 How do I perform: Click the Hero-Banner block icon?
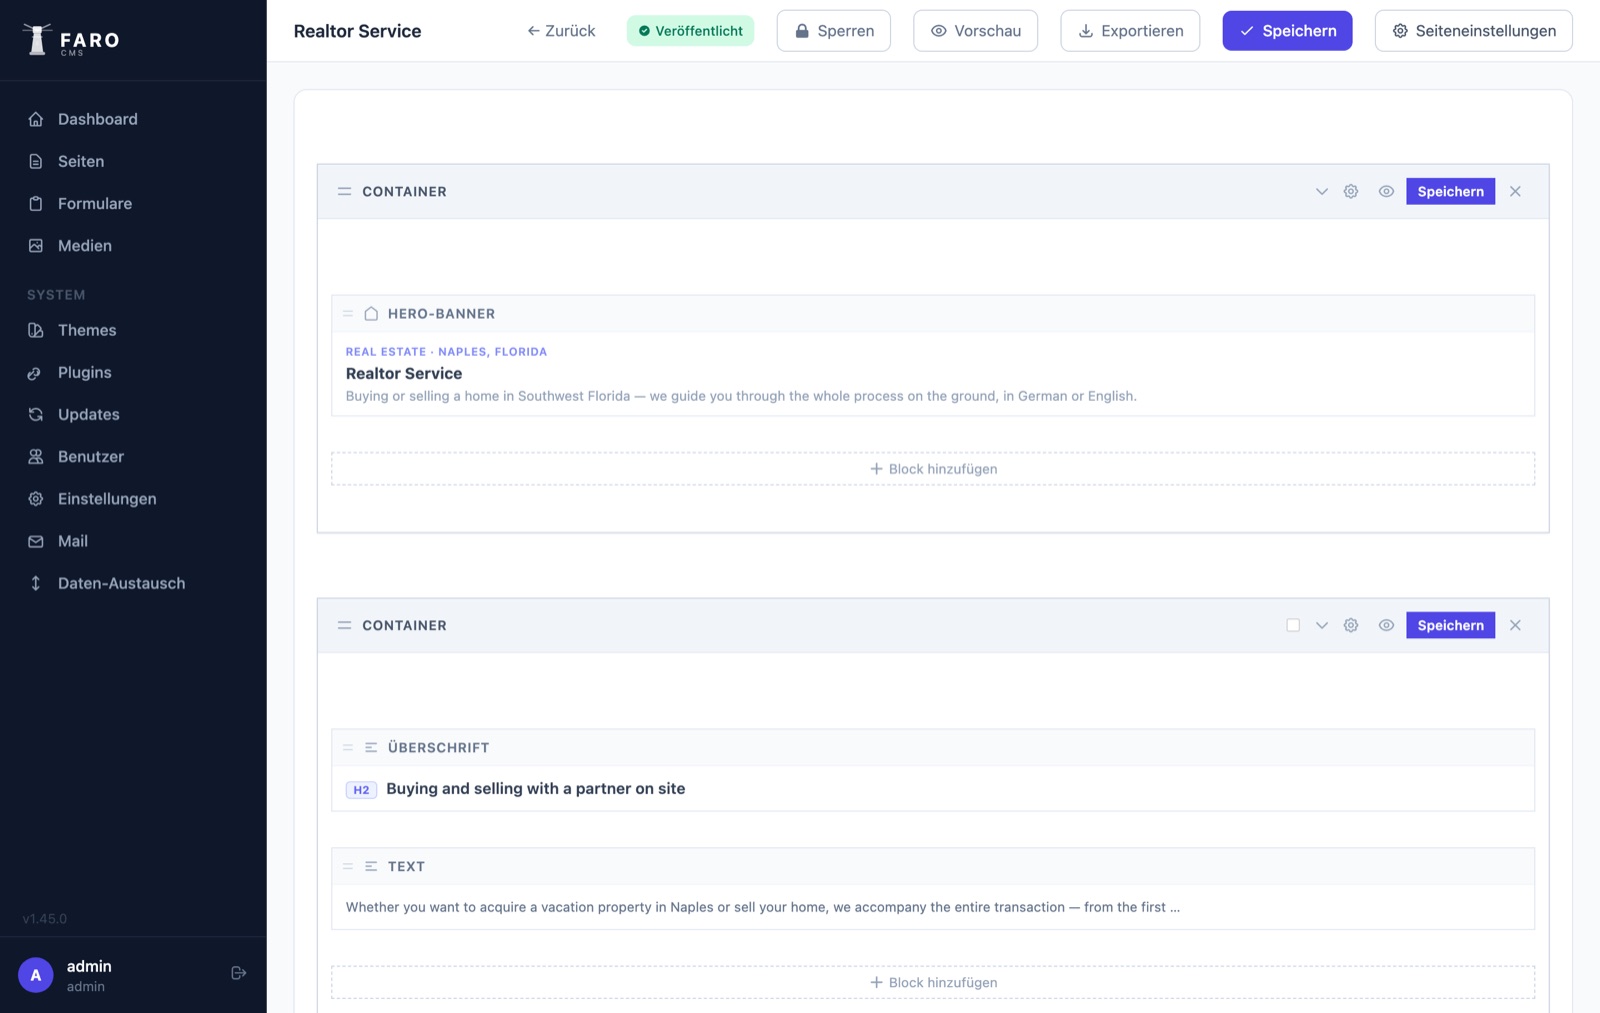tap(371, 314)
